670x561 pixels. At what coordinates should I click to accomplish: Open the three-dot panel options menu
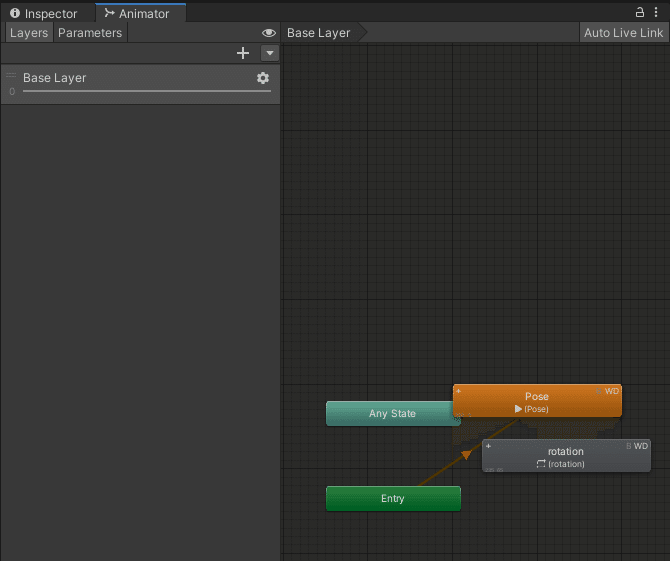click(656, 12)
